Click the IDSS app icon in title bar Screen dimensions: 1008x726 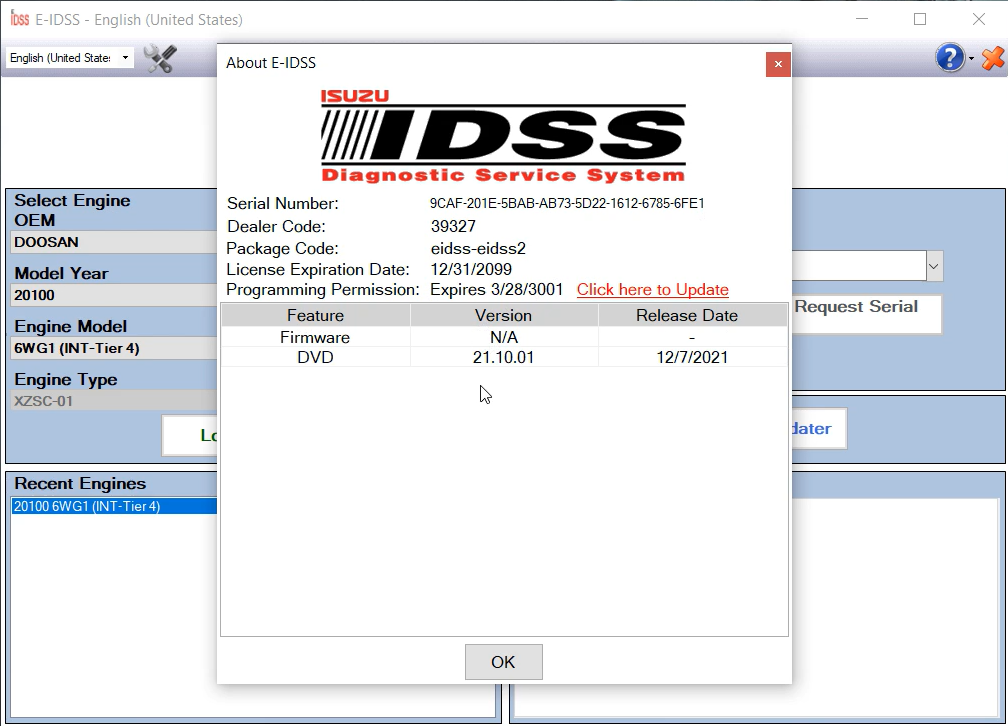click(x=20, y=19)
